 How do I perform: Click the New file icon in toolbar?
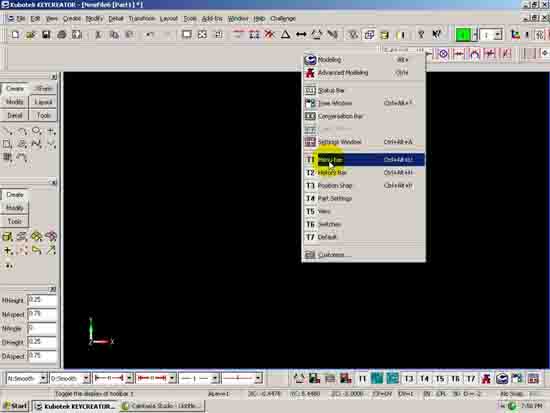(x=15, y=35)
